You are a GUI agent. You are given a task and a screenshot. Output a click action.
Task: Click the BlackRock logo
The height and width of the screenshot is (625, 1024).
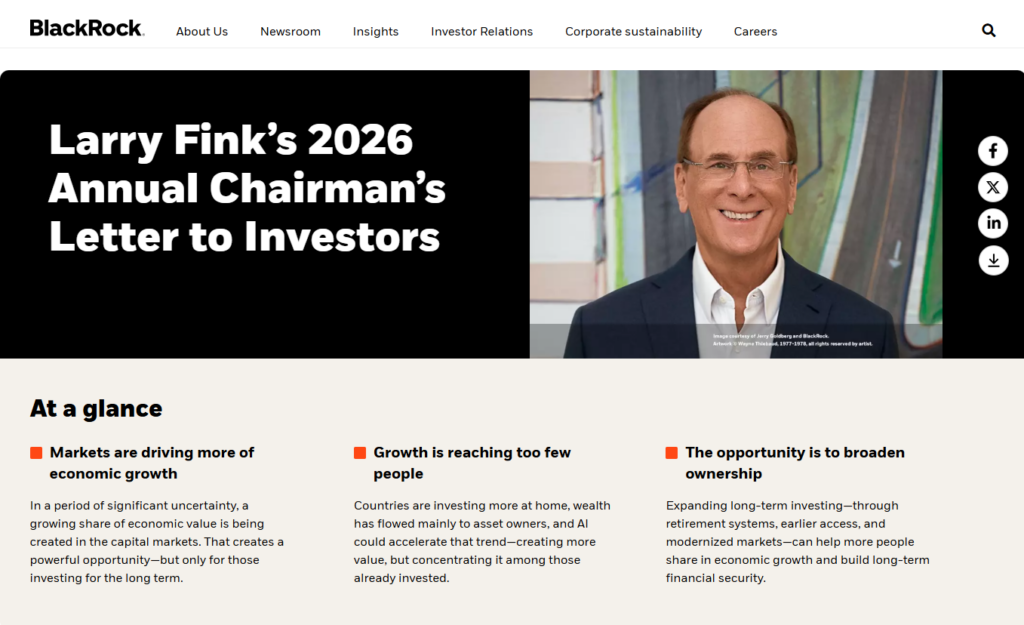[86, 29]
